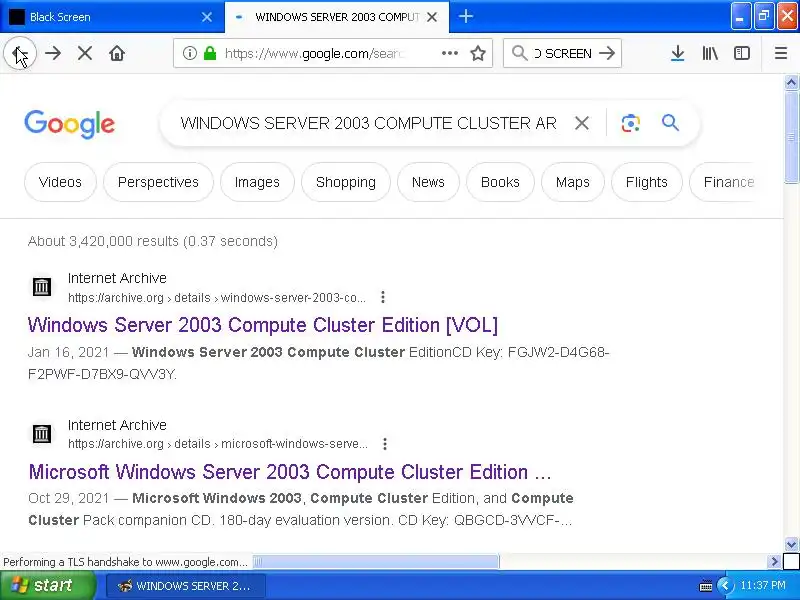The image size is (800, 600).
Task: Close the Black Screen tab
Action: pyautogui.click(x=207, y=17)
